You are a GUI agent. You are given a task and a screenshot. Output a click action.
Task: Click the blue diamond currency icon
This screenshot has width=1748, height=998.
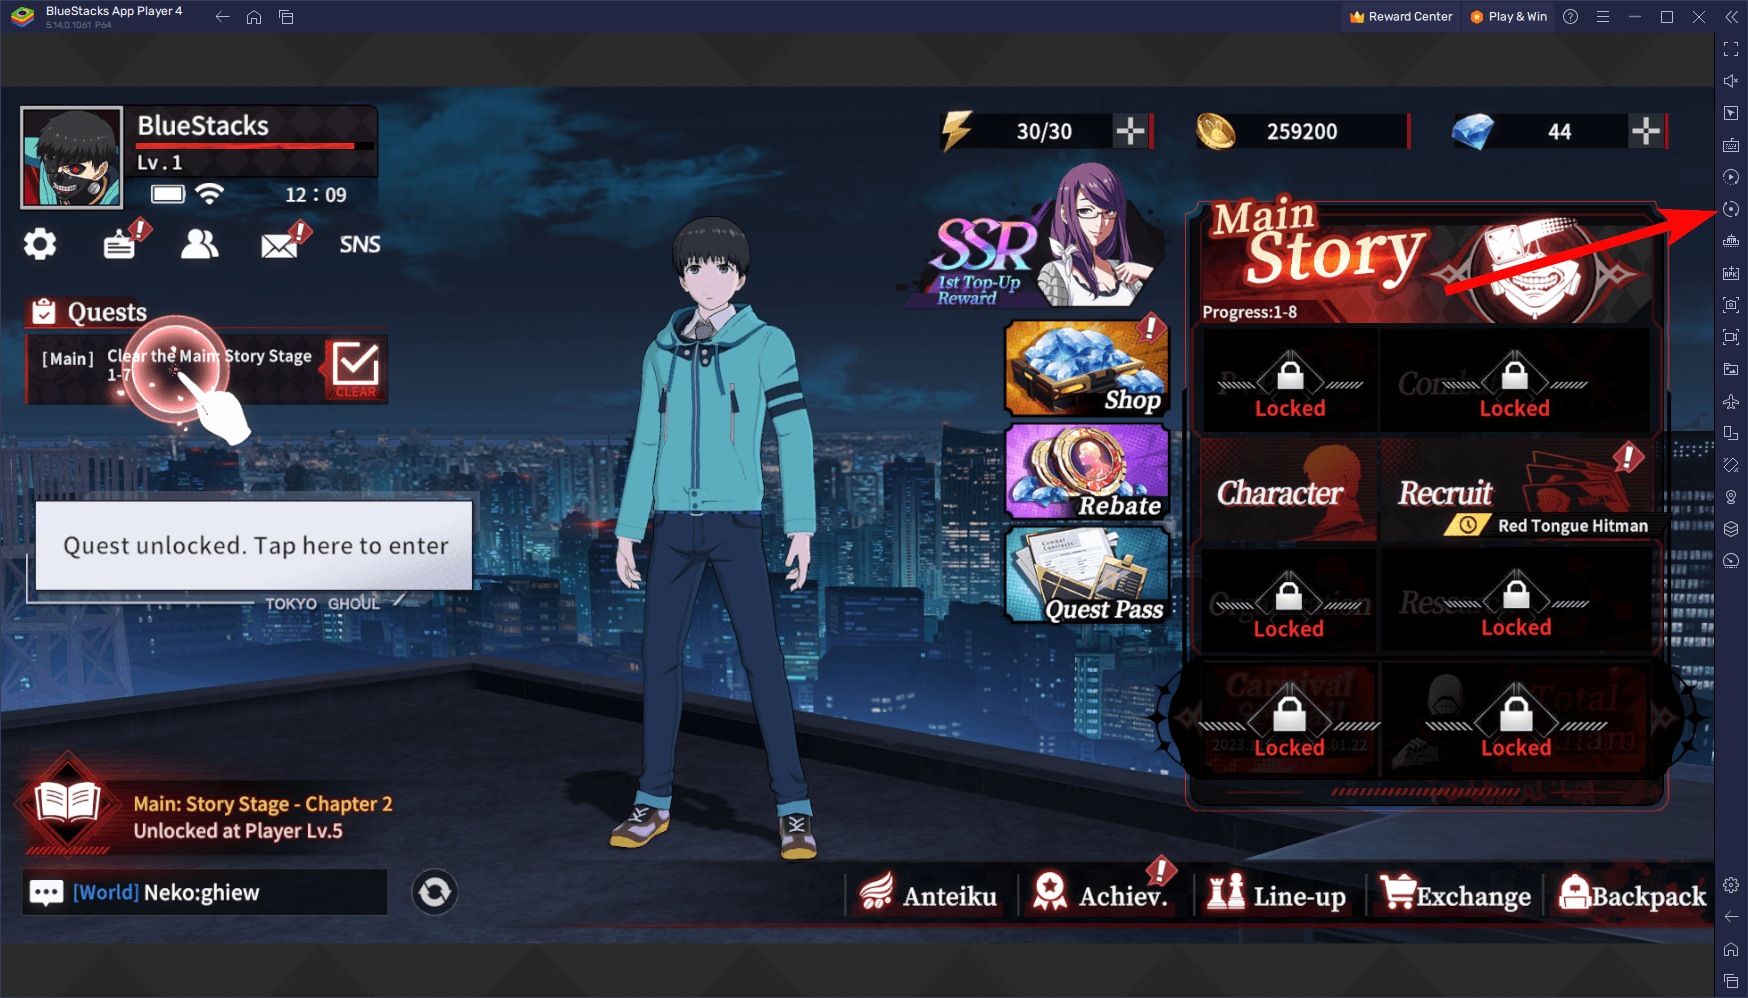point(1473,131)
